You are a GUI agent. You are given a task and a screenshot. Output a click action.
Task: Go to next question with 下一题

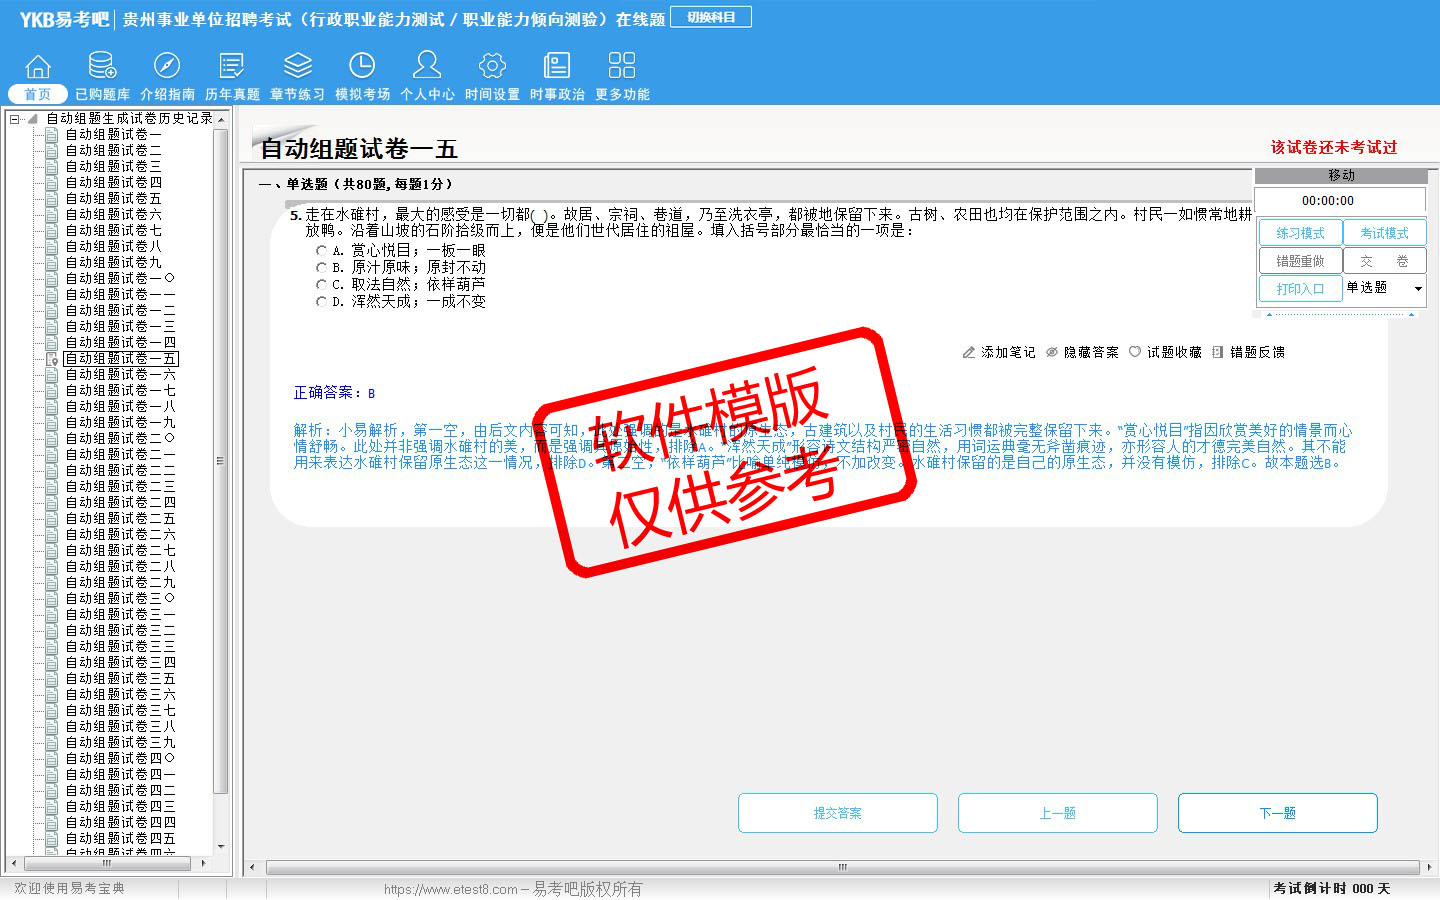point(1277,813)
